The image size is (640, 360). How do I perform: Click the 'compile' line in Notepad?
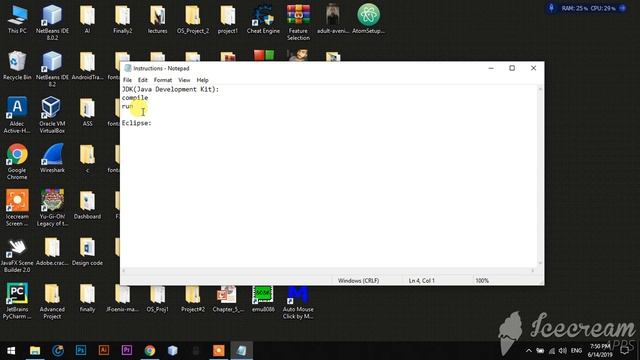[135, 98]
